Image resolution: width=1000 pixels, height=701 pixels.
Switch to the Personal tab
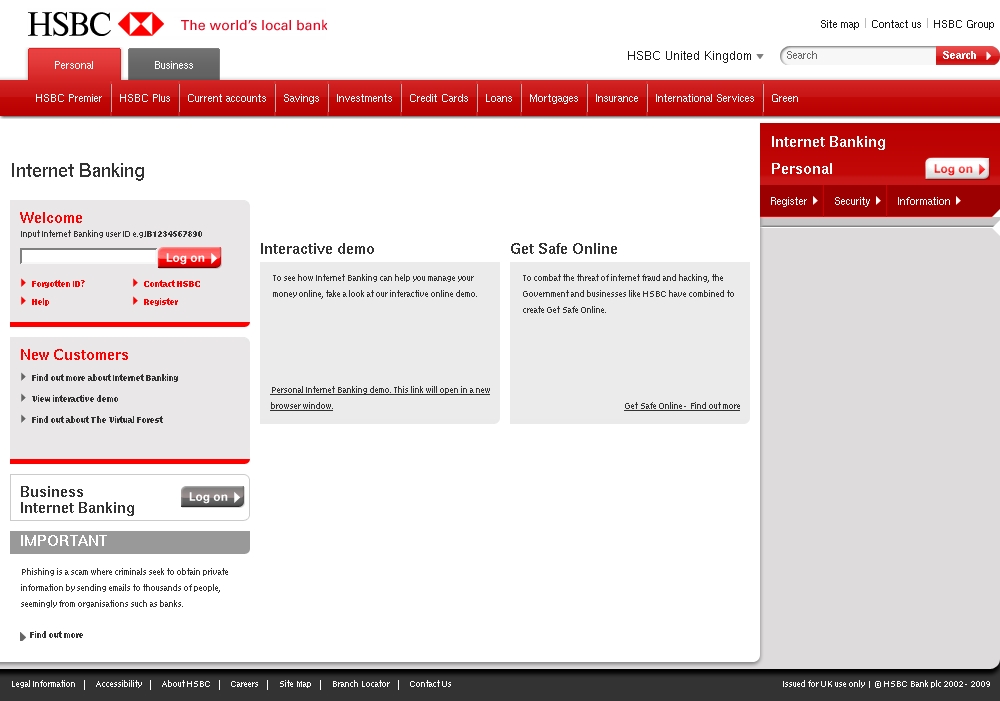(74, 64)
